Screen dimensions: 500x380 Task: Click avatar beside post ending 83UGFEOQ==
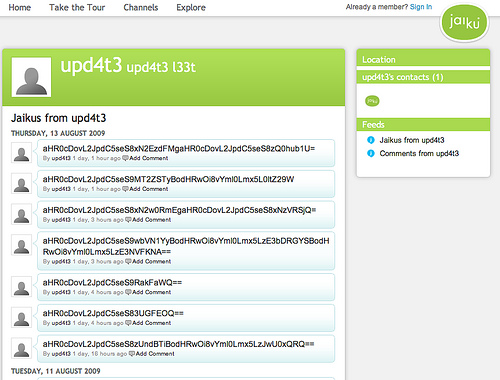click(22, 317)
